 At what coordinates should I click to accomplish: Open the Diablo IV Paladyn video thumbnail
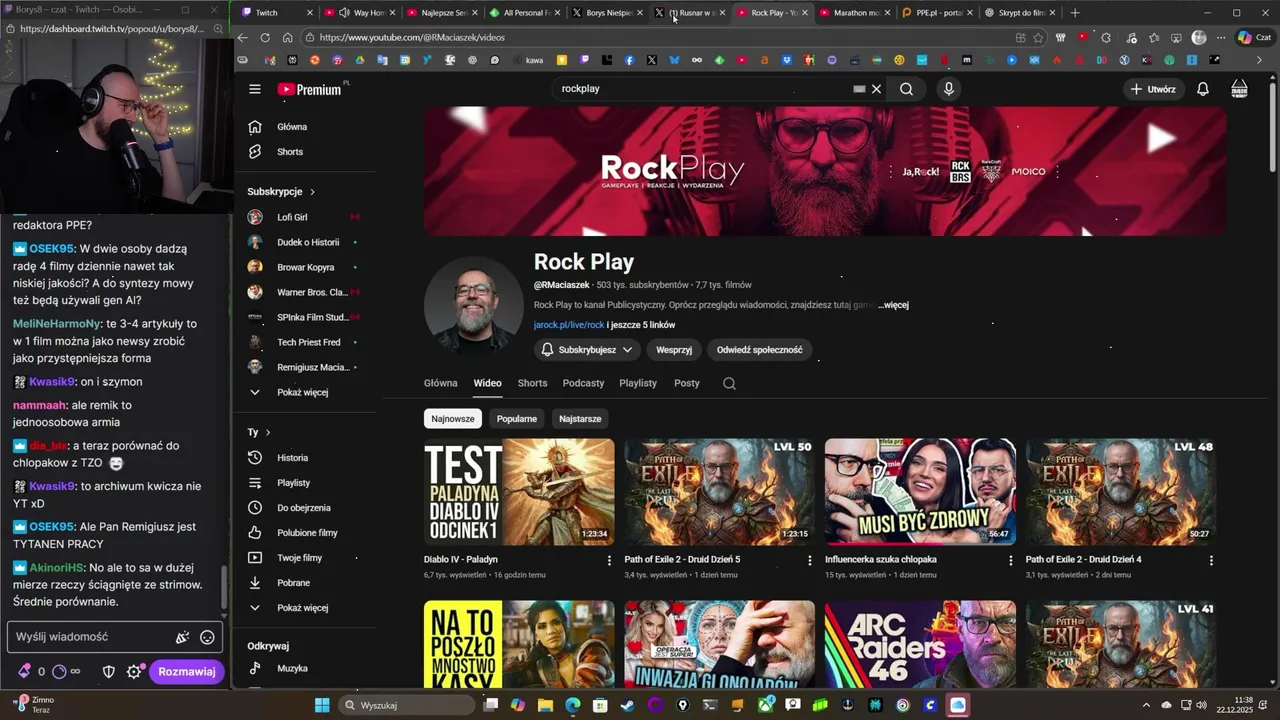[519, 492]
